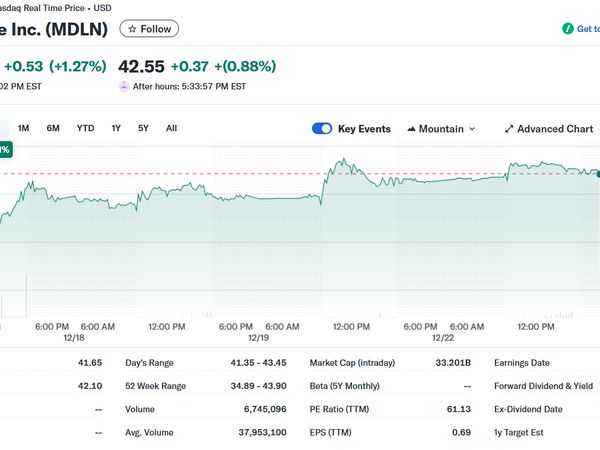Click the after hours price 42.55

140,66
